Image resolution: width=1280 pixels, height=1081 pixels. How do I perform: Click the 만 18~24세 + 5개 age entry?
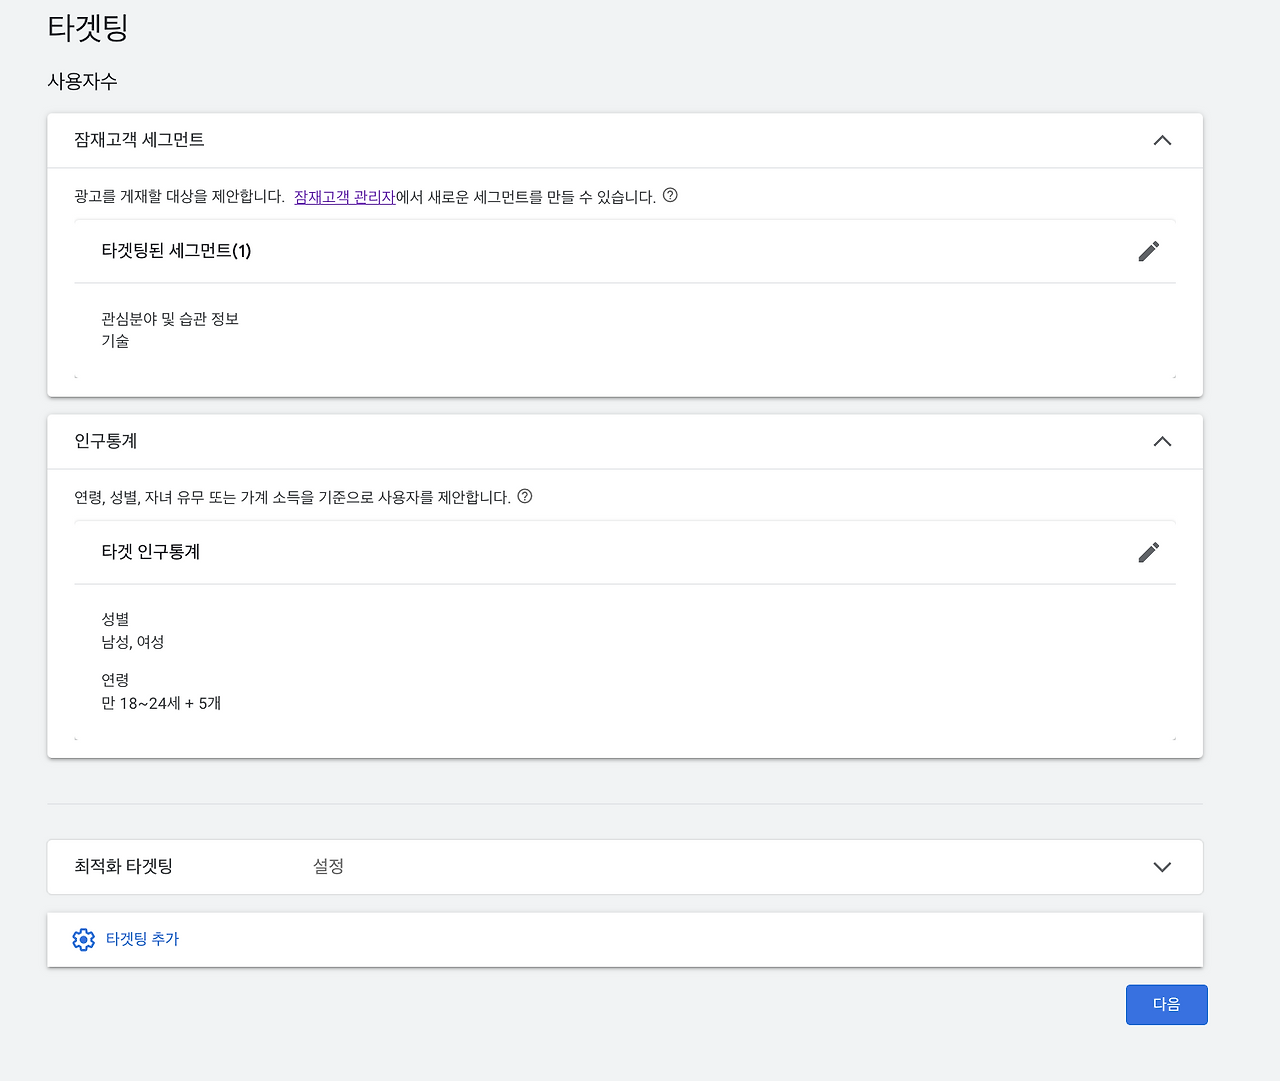[x=162, y=703]
